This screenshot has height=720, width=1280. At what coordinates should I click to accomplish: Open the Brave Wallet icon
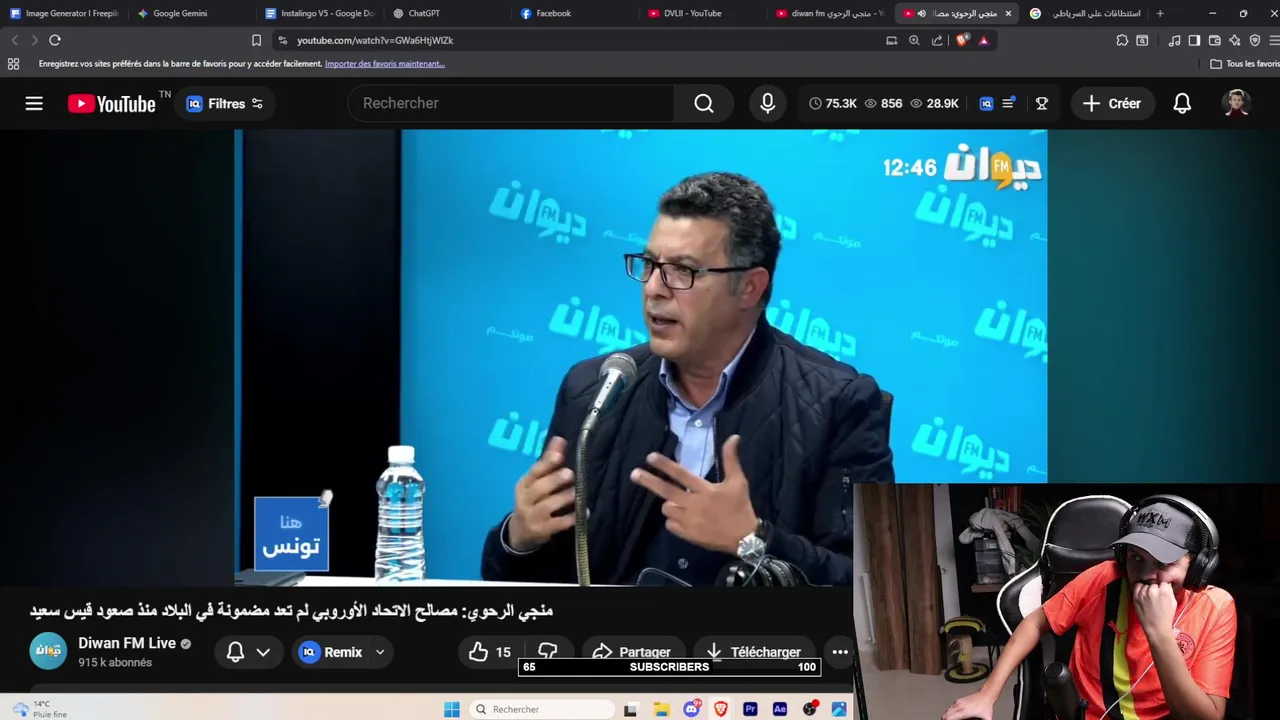point(1214,40)
